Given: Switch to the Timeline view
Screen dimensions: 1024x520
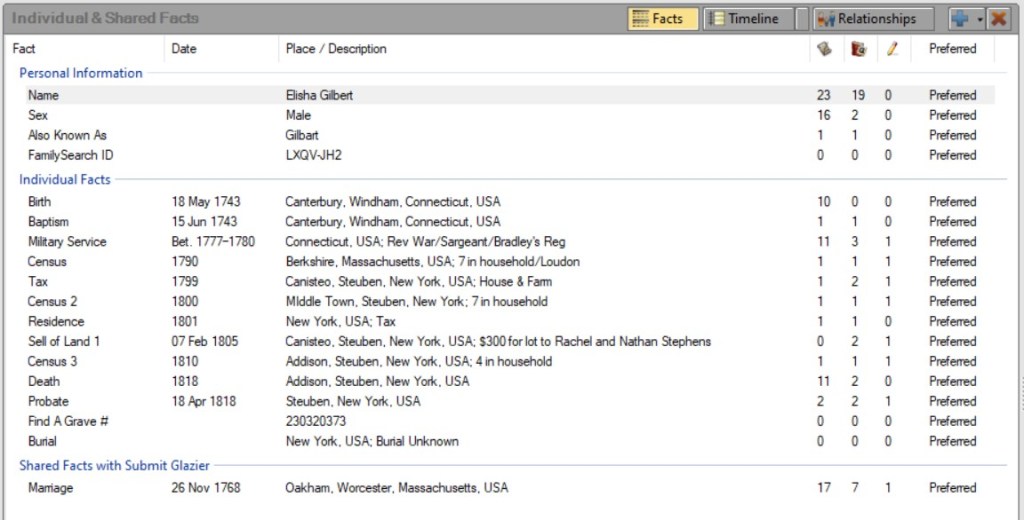Looking at the screenshot, I should 743,19.
